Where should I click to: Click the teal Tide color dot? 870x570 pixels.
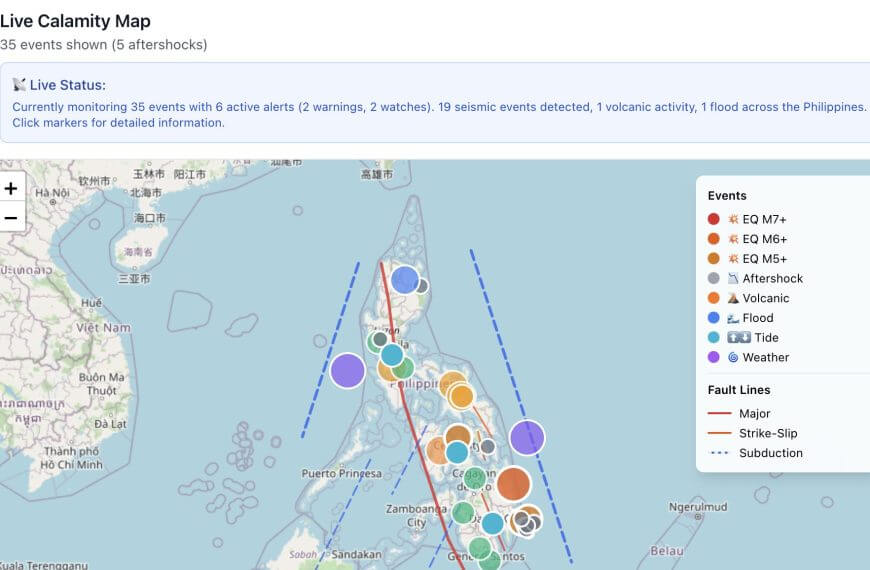point(714,337)
